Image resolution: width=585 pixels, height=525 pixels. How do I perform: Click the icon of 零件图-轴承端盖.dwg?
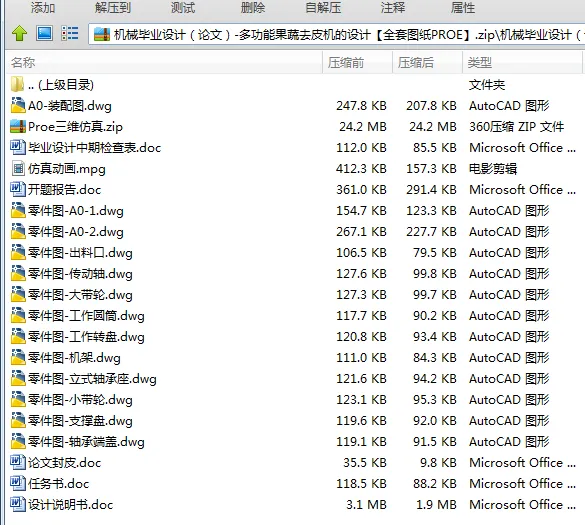(18, 441)
